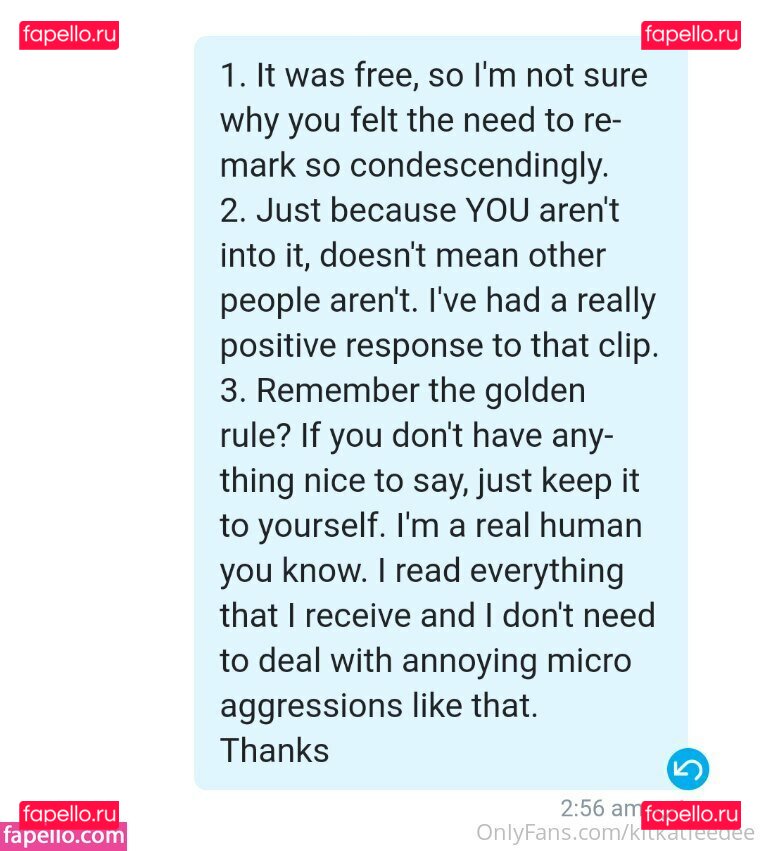Click the blue circular reply arrow icon
Image resolution: width=760 pixels, height=851 pixels.
[x=688, y=769]
